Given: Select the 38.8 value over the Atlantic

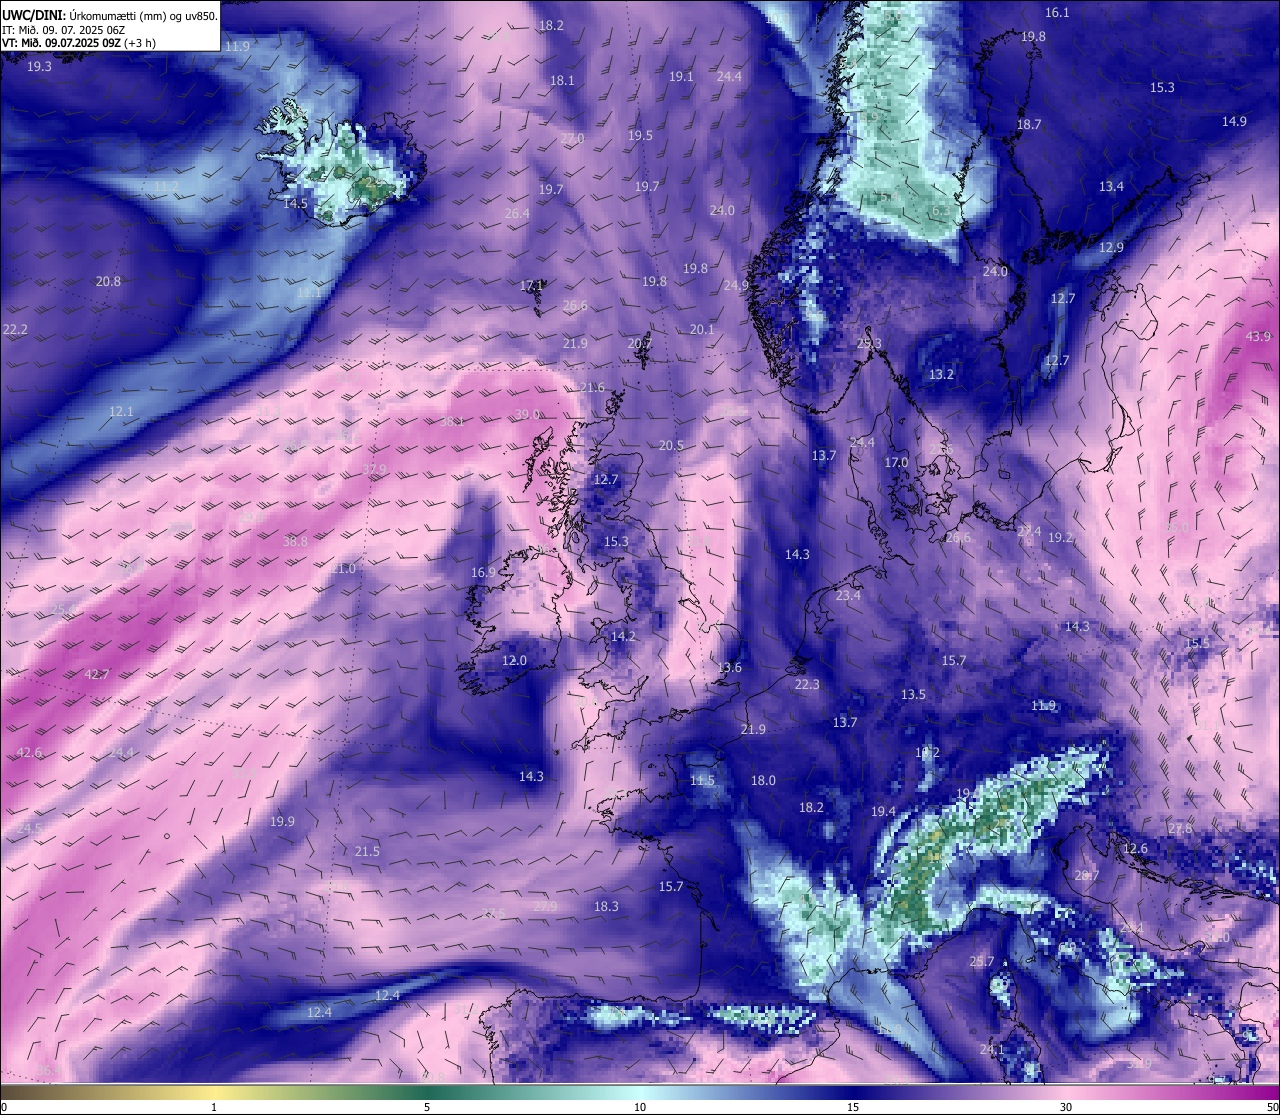Looking at the screenshot, I should tap(296, 542).
